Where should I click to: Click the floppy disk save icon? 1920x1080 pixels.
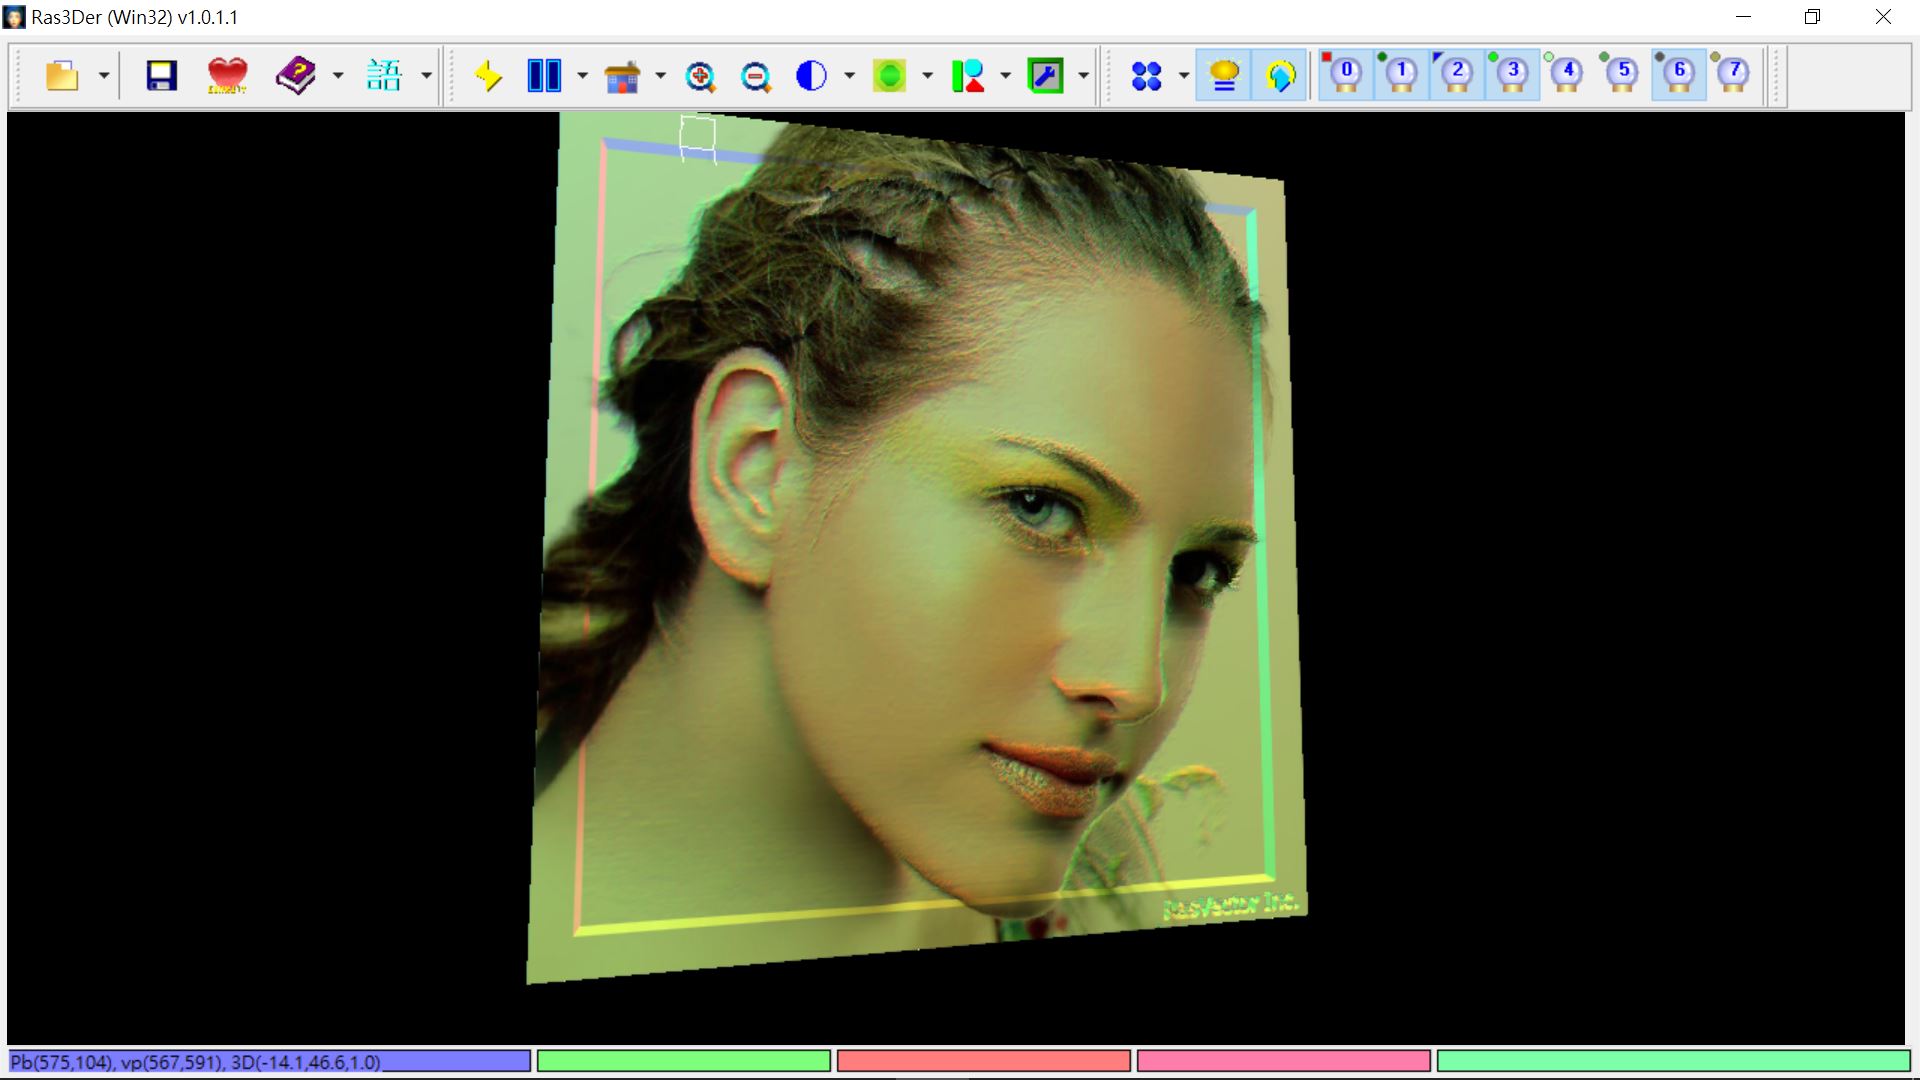(x=161, y=76)
